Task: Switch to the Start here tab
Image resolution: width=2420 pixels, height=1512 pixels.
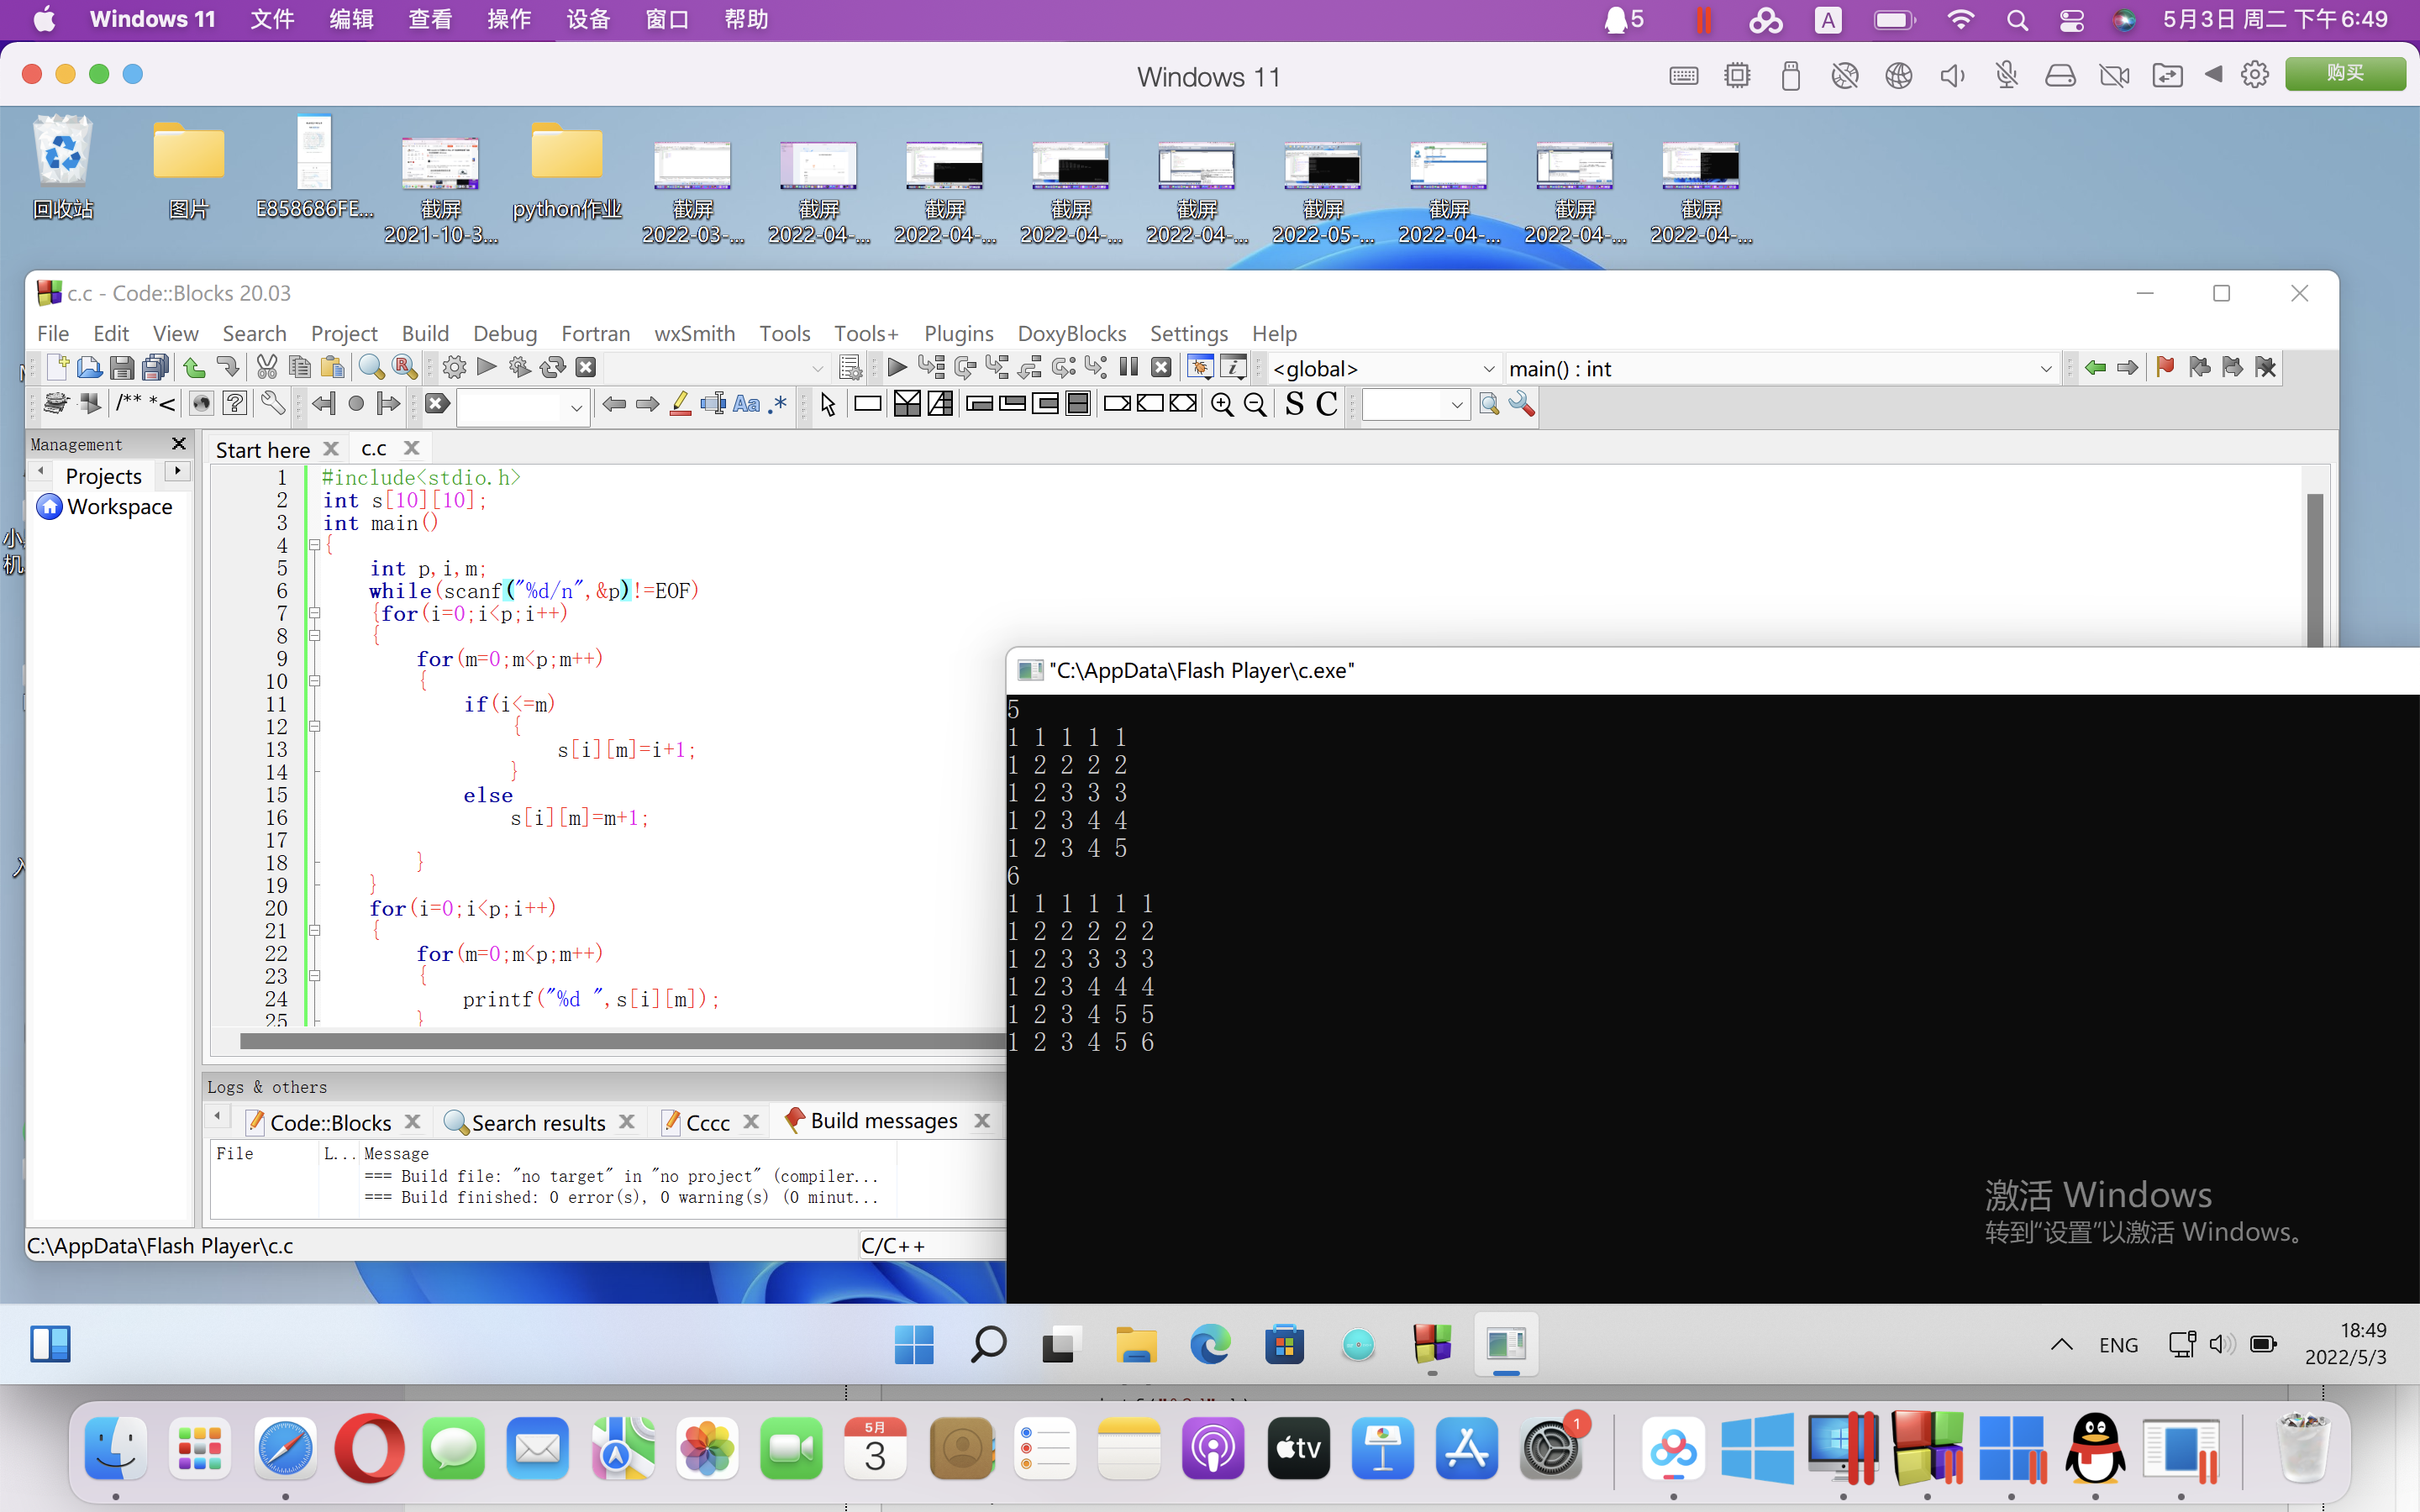Action: pos(263,449)
